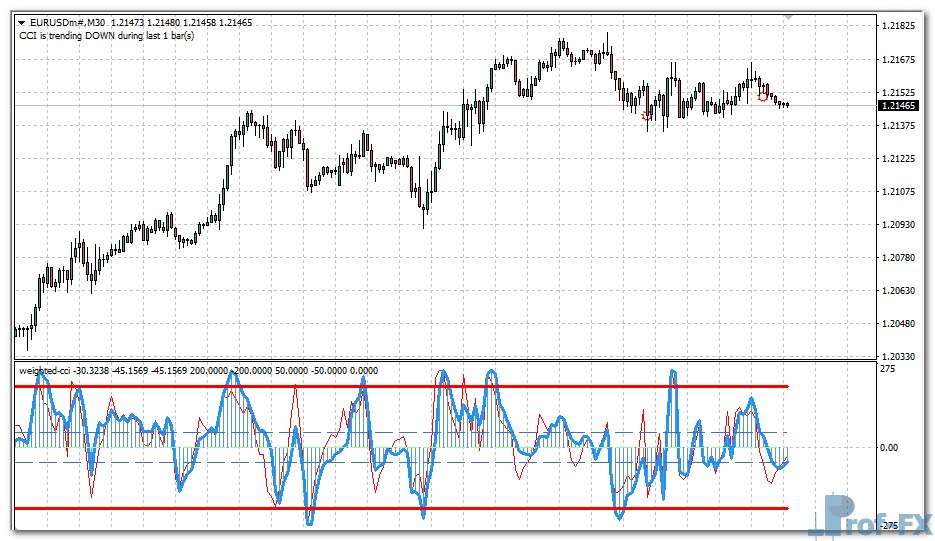Screen dimensions: 935x541
Task: Select the upper red 200 level line
Action: pos(400,386)
